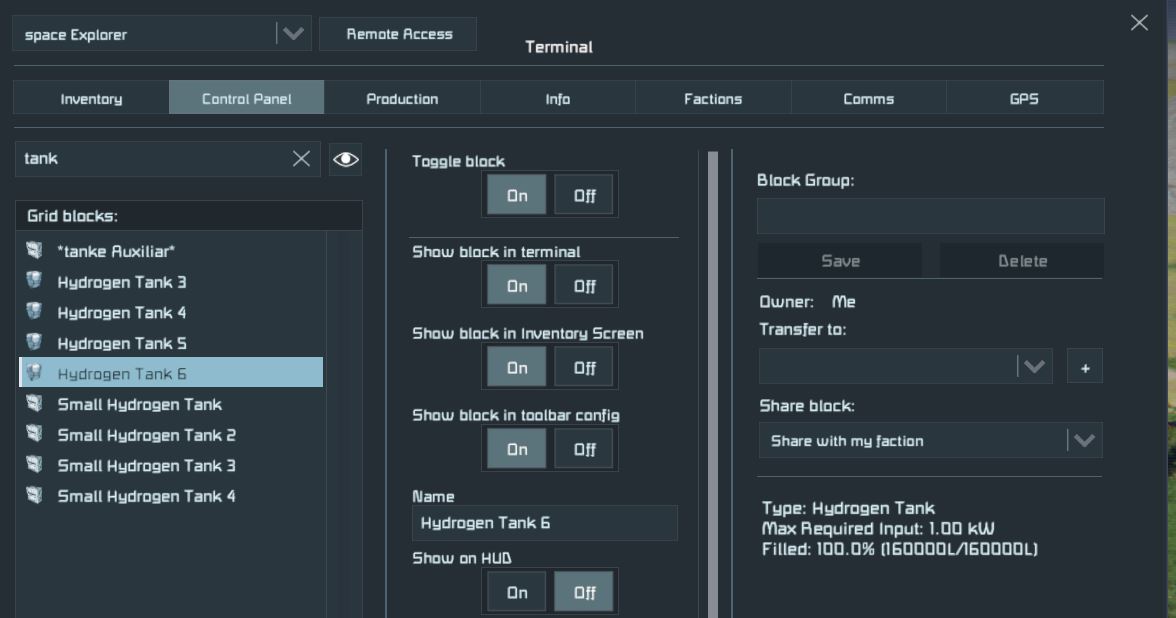
Task: Click the icon next to Hydrogen Tank 5
Action: [x=35, y=343]
